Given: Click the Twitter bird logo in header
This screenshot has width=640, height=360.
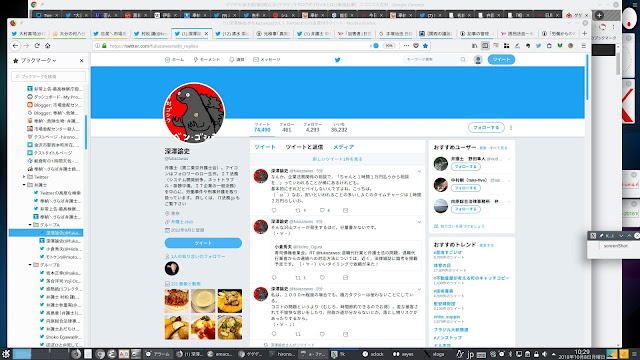Looking at the screenshot, I should (338, 60).
